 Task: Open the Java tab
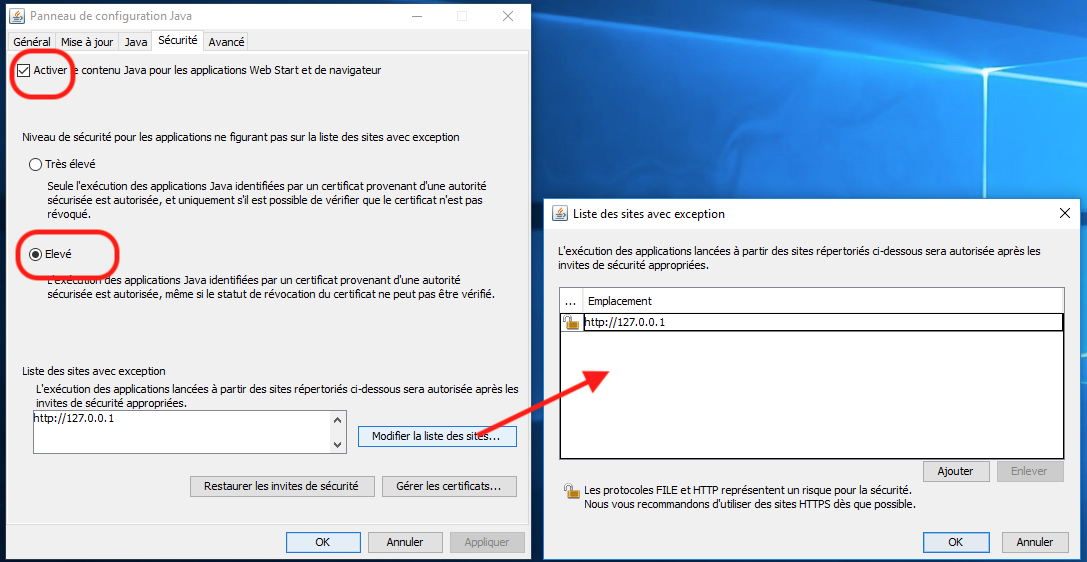coord(136,42)
